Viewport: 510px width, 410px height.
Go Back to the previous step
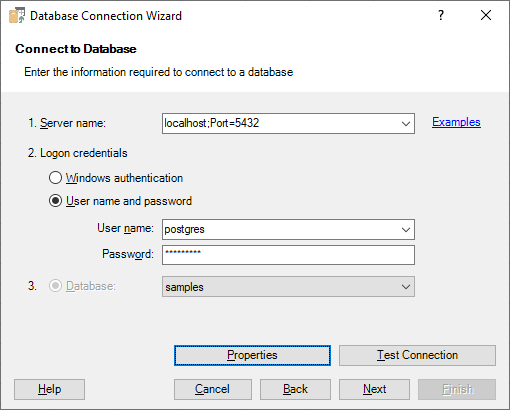coord(295,389)
